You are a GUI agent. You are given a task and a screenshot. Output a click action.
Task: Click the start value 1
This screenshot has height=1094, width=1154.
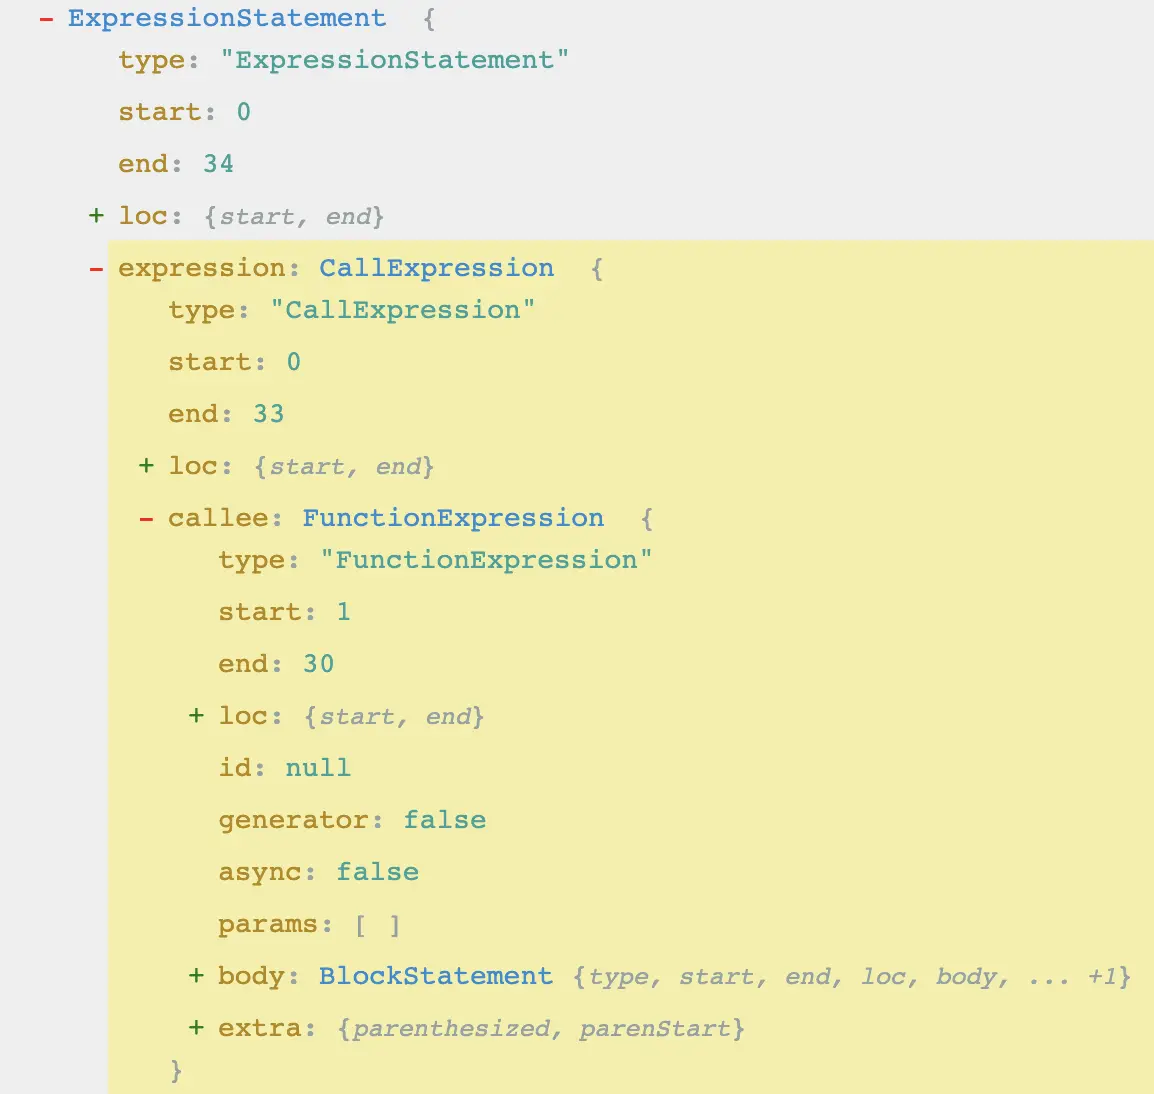coord(344,612)
